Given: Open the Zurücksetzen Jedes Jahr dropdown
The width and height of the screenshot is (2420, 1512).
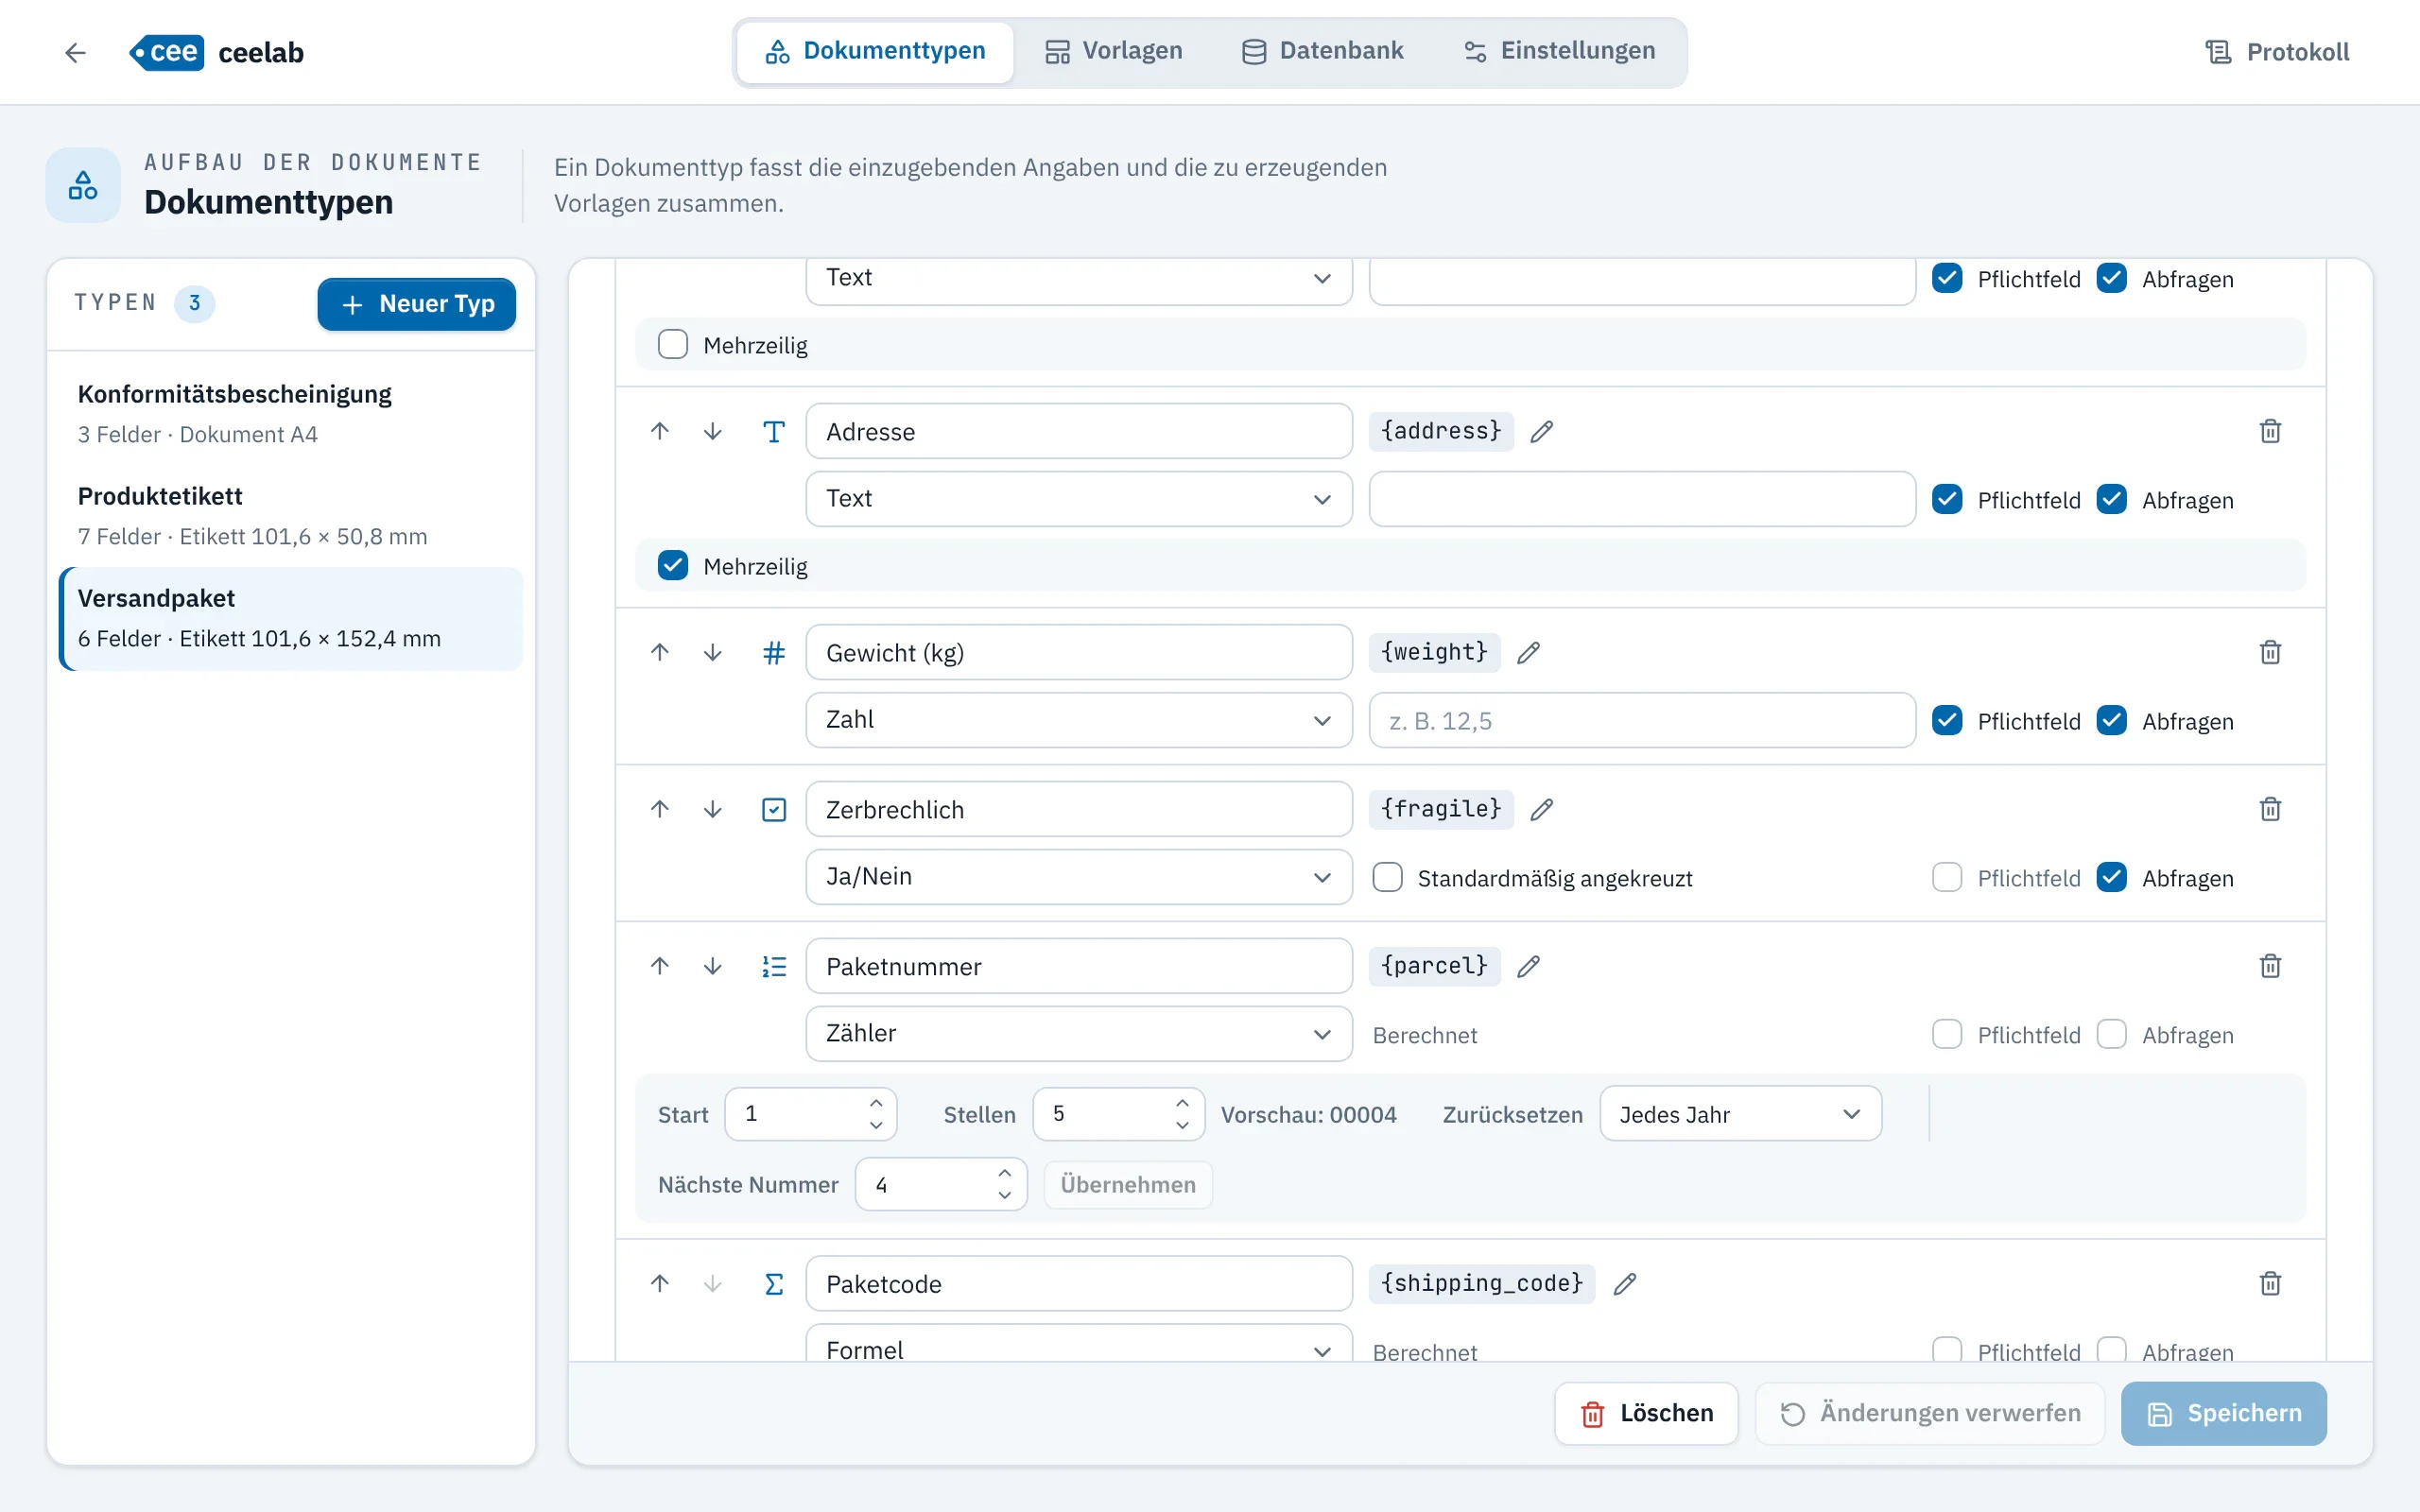Looking at the screenshot, I should pyautogui.click(x=1740, y=1114).
